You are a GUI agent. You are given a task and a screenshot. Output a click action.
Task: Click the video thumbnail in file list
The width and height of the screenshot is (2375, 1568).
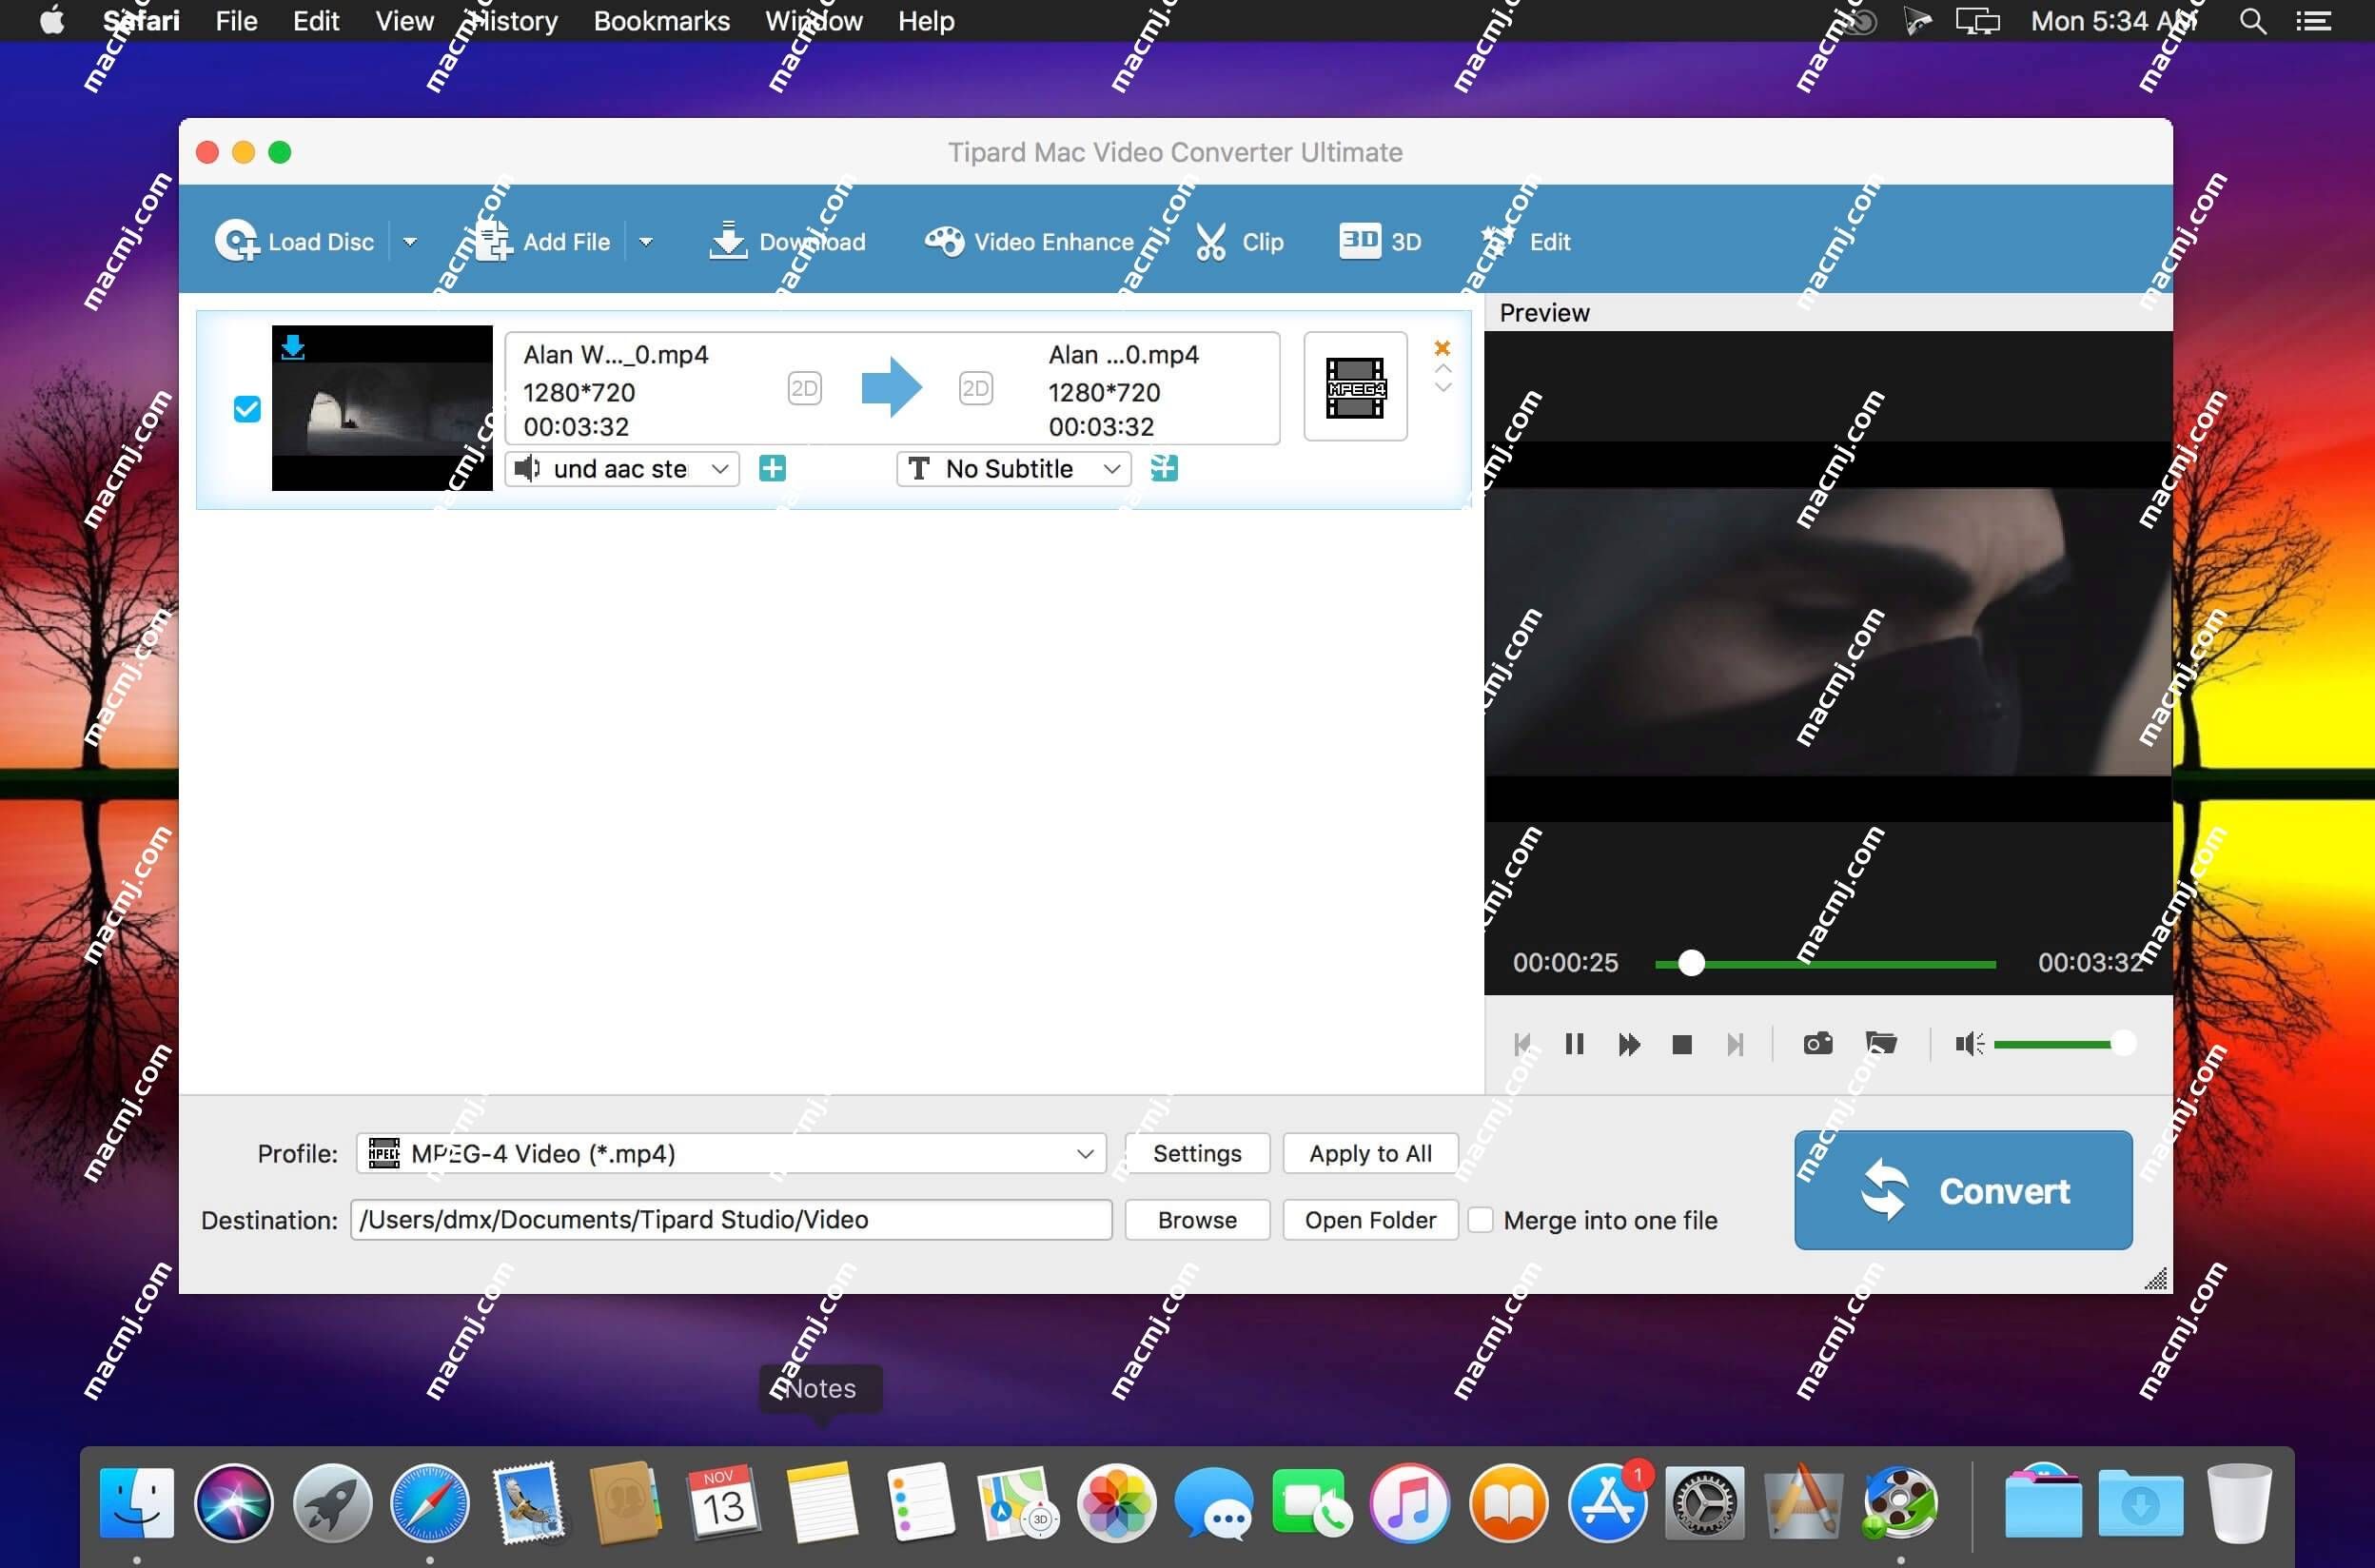383,408
